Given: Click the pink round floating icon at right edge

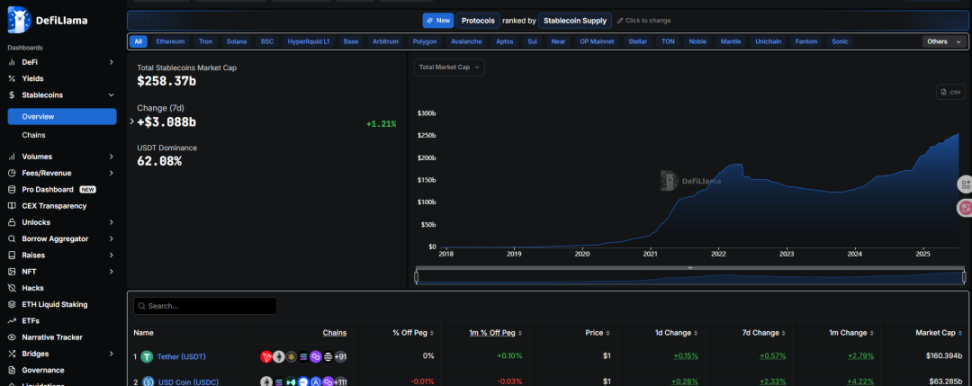Looking at the screenshot, I should (x=965, y=208).
